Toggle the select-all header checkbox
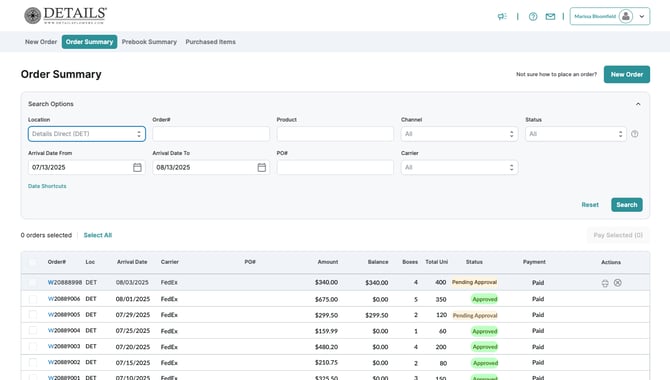Image resolution: width=670 pixels, height=380 pixels. 32,262
